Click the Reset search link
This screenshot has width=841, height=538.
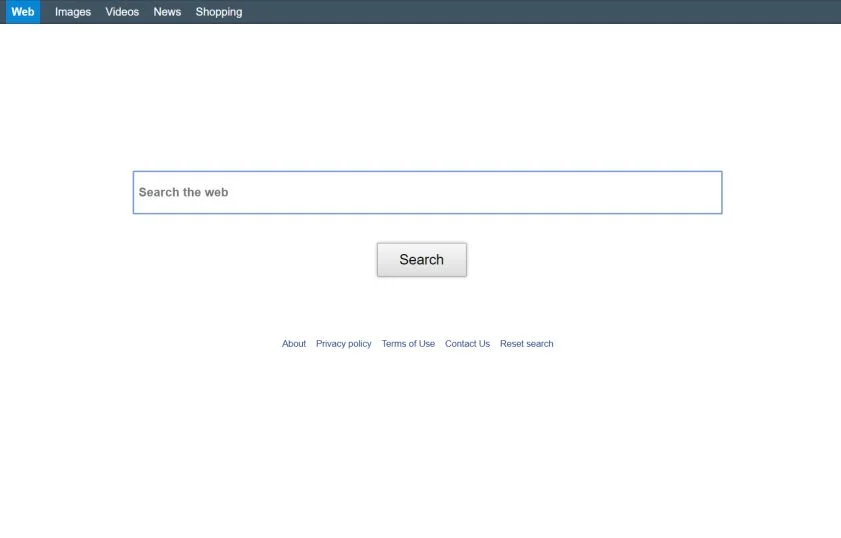pos(527,344)
